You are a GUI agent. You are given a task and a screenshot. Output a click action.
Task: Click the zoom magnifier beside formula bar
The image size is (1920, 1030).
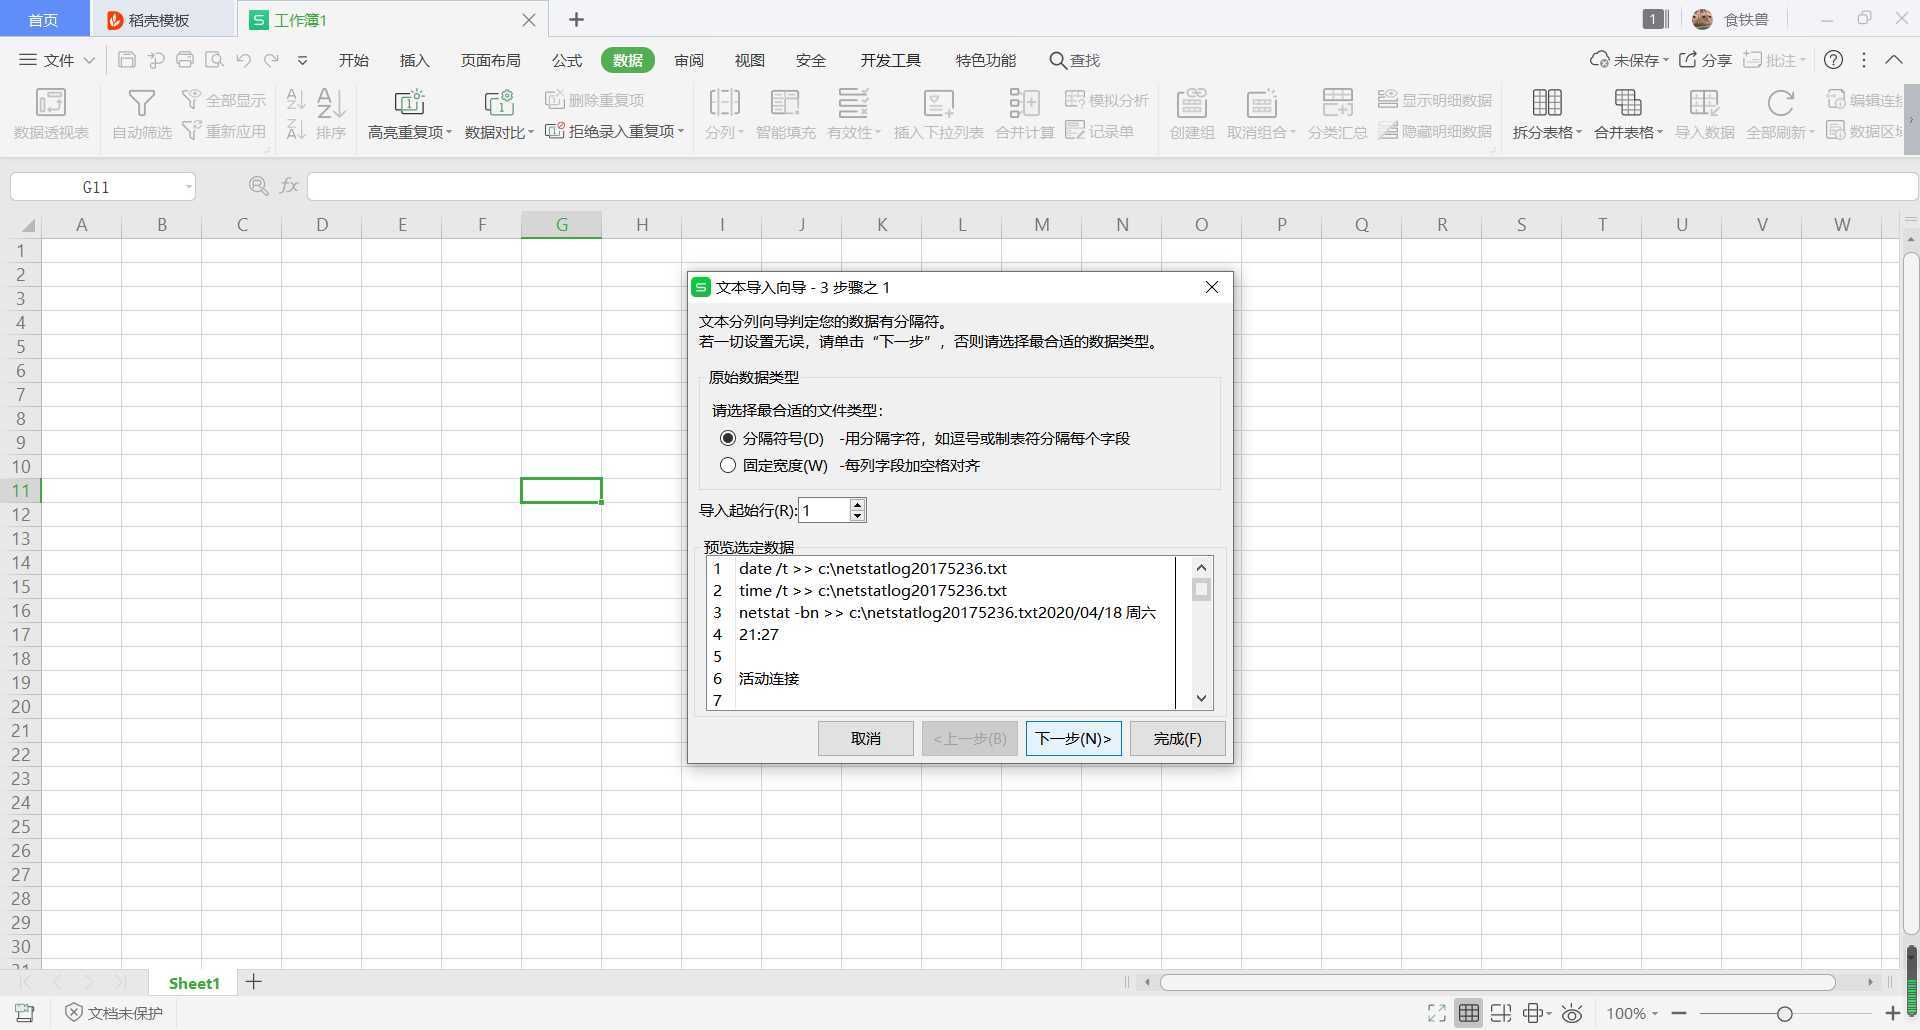click(x=258, y=186)
